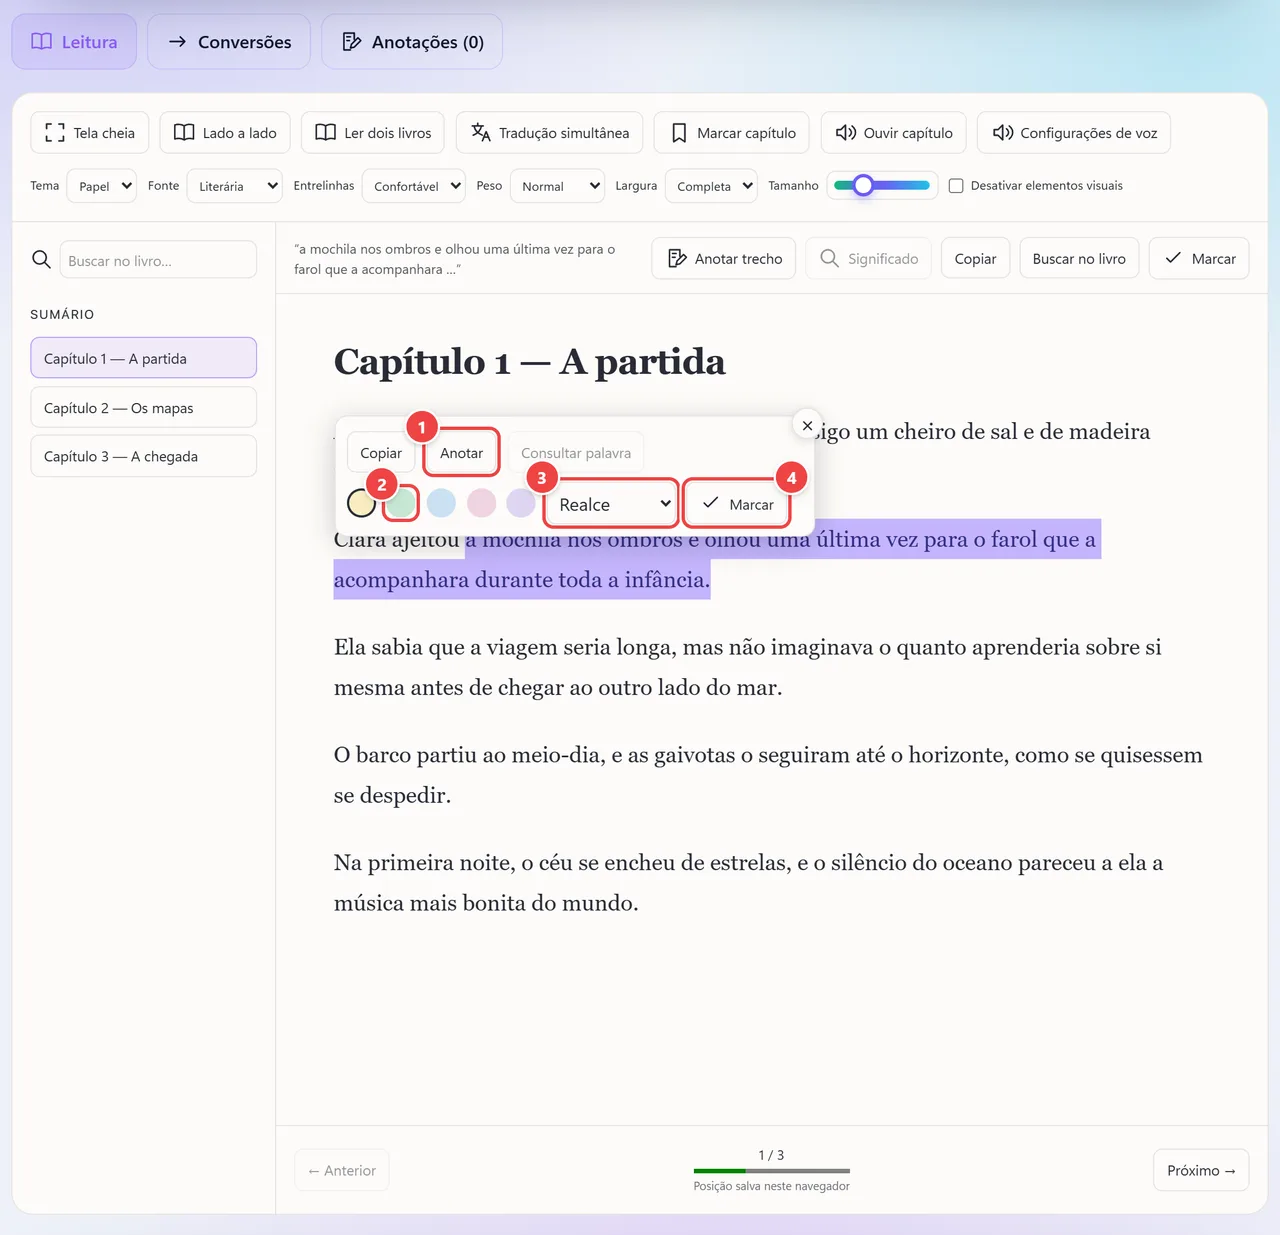Check Desativar elementos visuais checkbox
The width and height of the screenshot is (1280, 1235).
(956, 186)
